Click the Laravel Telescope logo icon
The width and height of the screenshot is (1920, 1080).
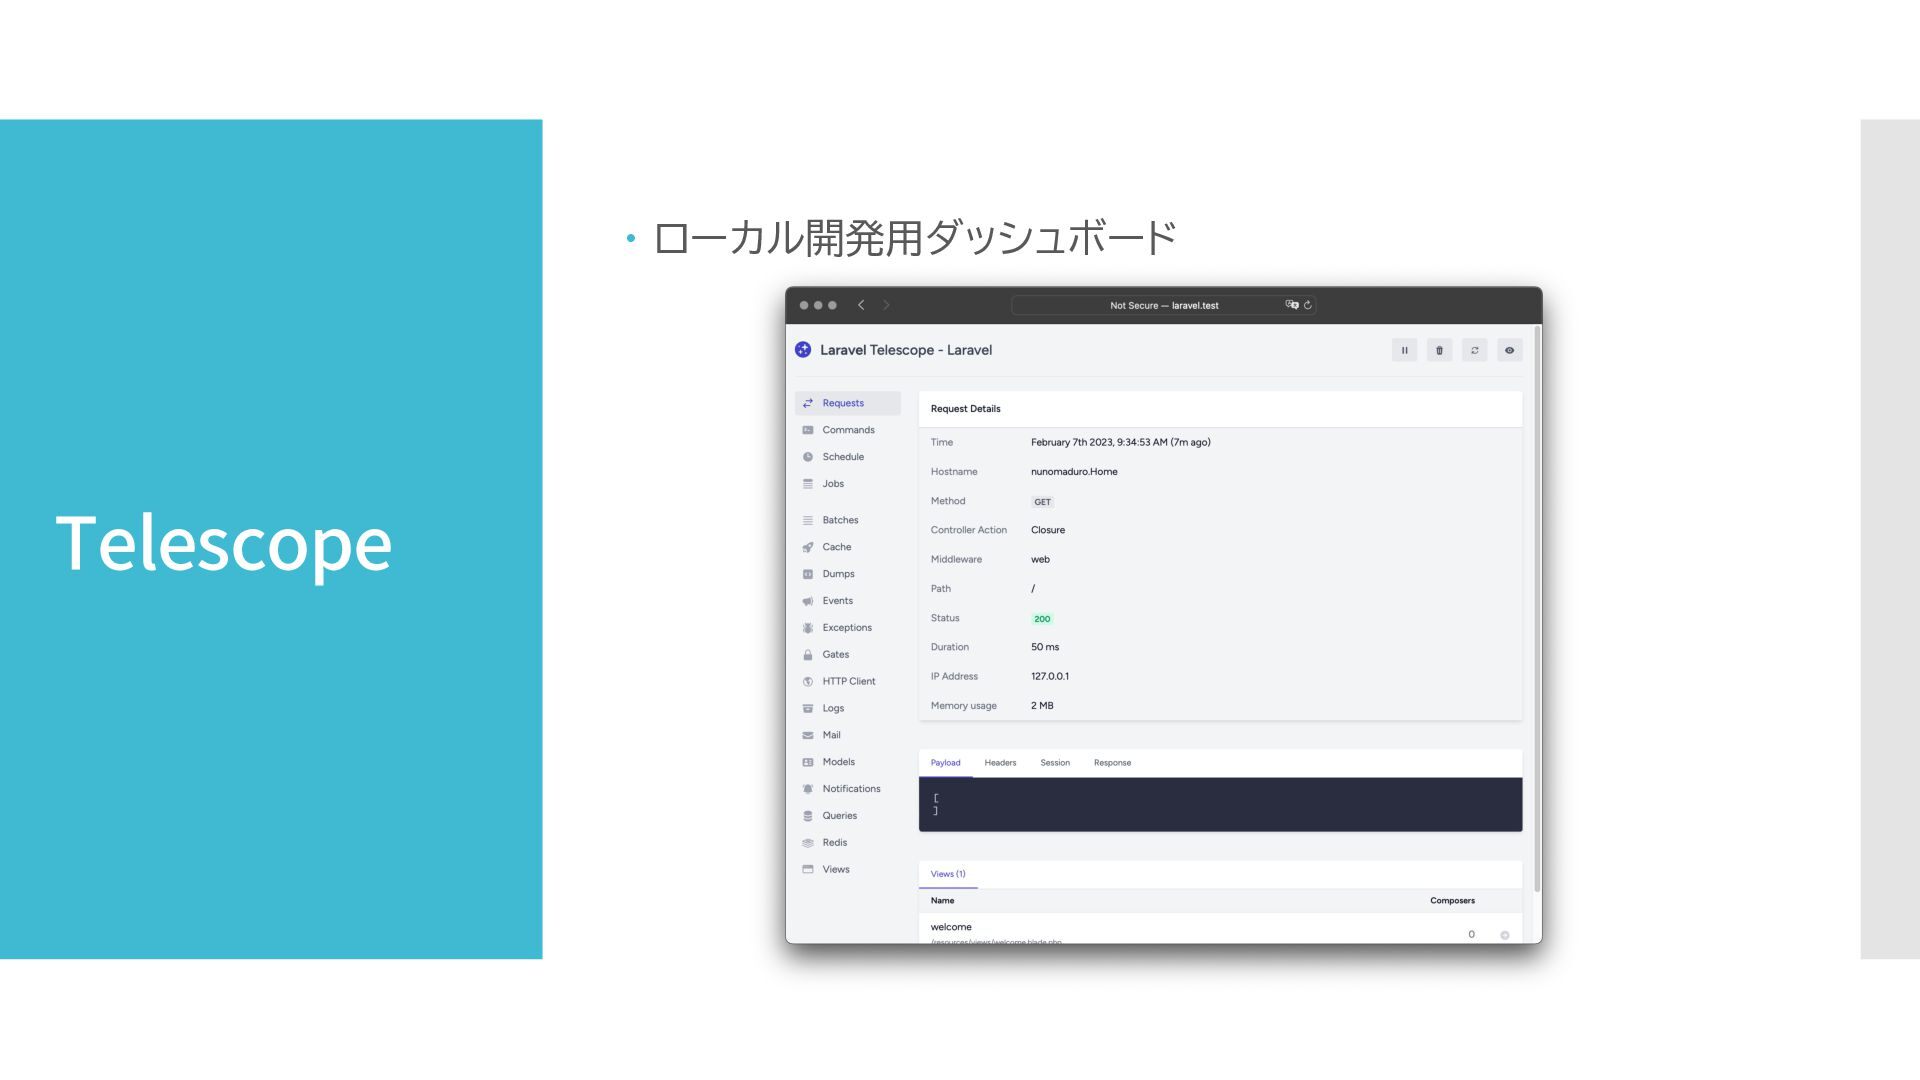(x=803, y=350)
